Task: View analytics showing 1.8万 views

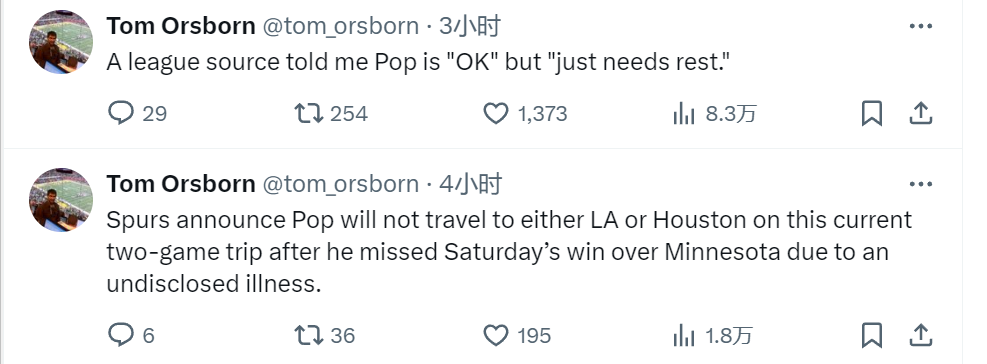Action: pyautogui.click(x=712, y=335)
